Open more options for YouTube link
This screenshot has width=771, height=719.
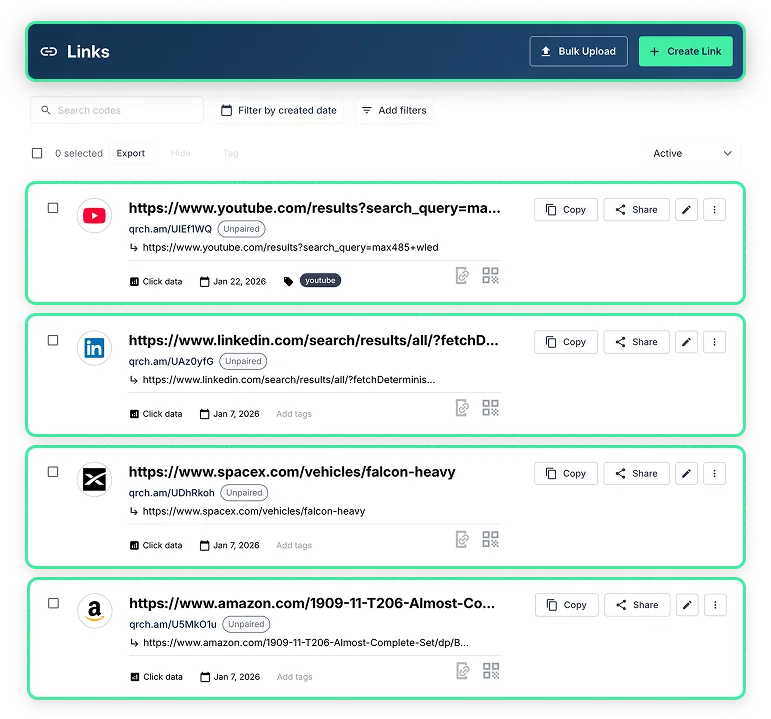714,210
